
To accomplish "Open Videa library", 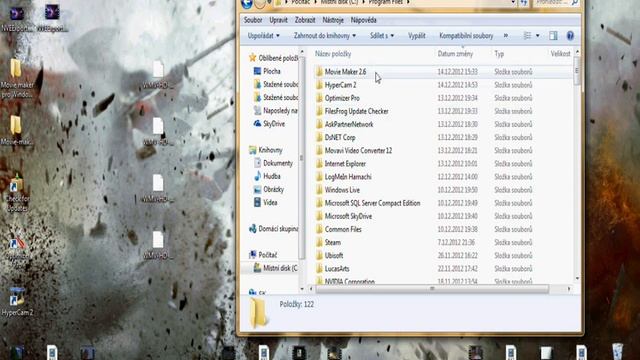I will [265, 202].
